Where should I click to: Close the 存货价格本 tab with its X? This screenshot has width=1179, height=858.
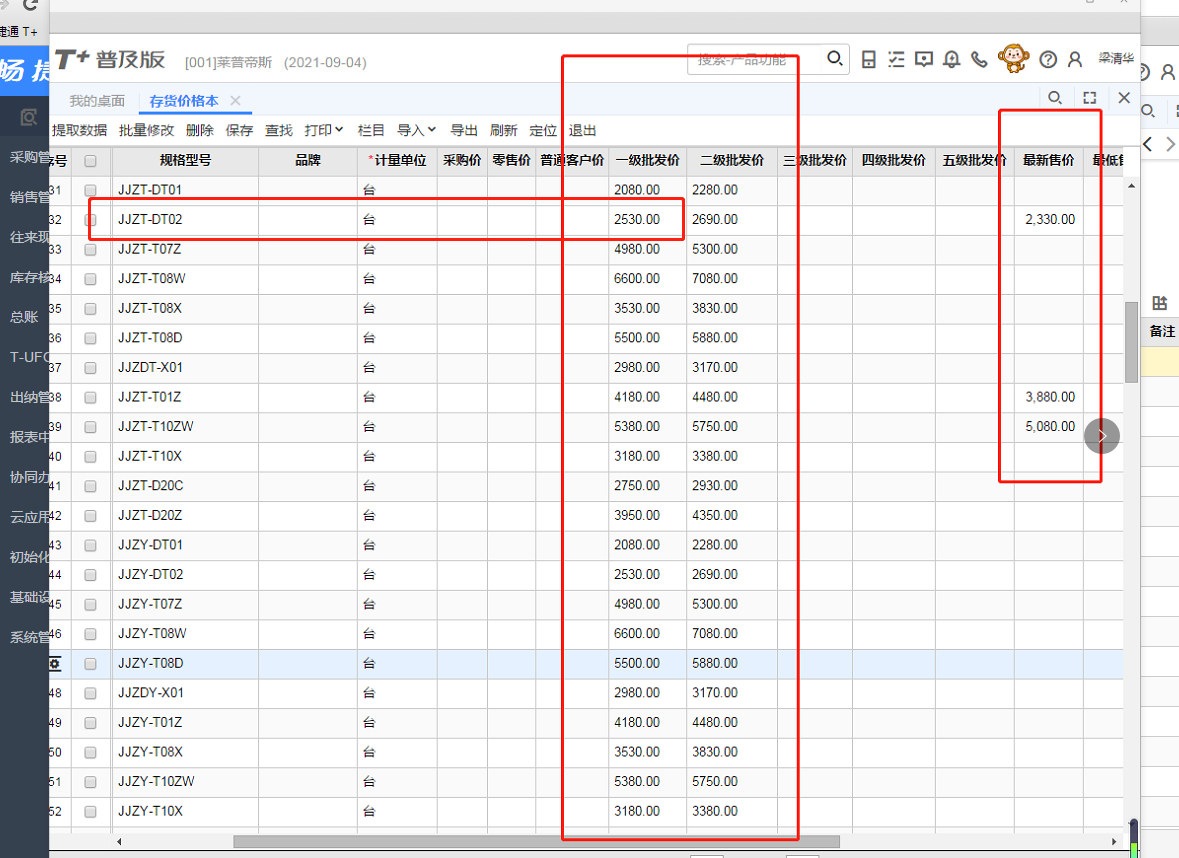click(235, 100)
